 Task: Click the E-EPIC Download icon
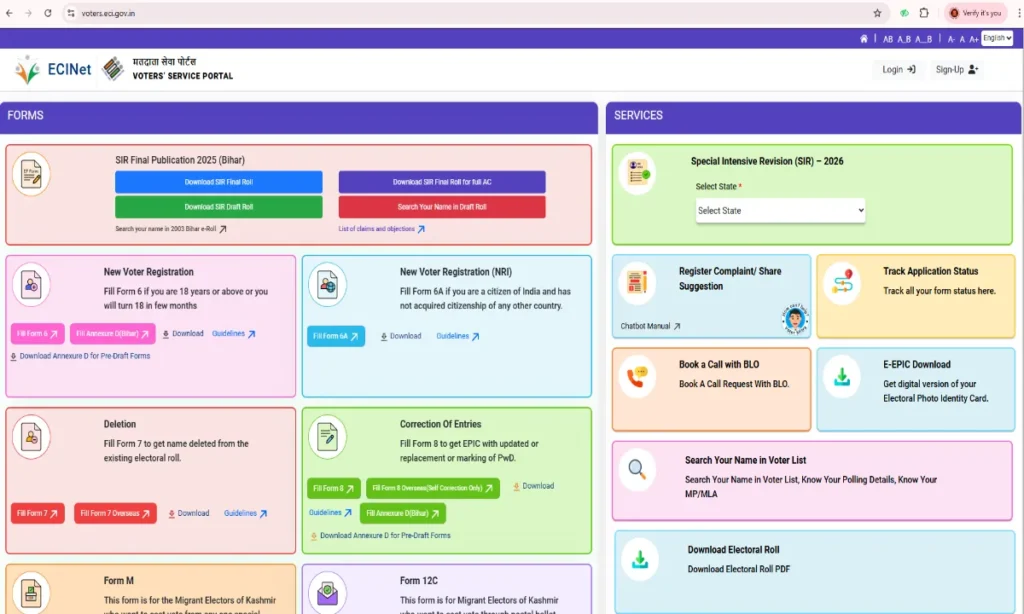click(x=843, y=378)
